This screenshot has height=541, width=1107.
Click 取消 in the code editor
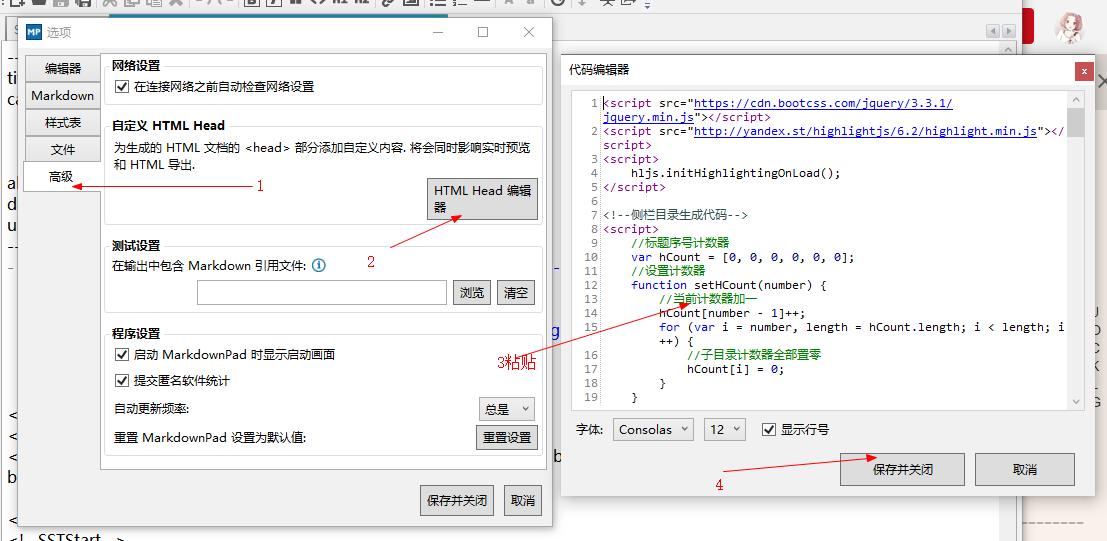(1024, 470)
